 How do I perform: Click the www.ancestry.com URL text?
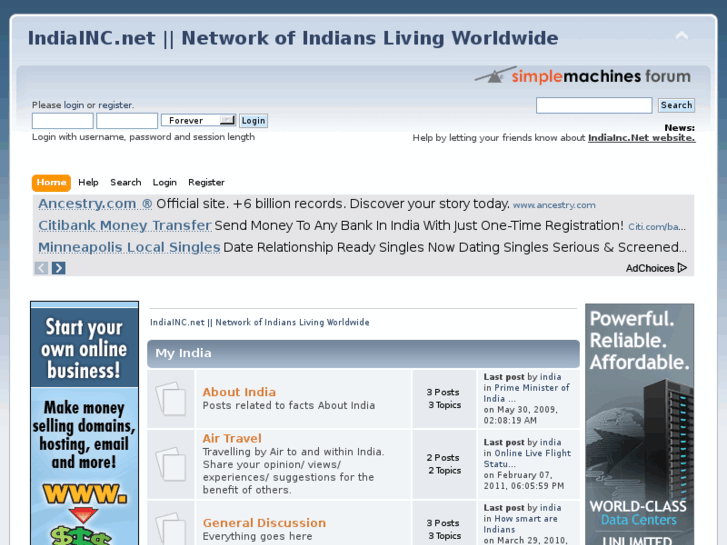coord(554,205)
